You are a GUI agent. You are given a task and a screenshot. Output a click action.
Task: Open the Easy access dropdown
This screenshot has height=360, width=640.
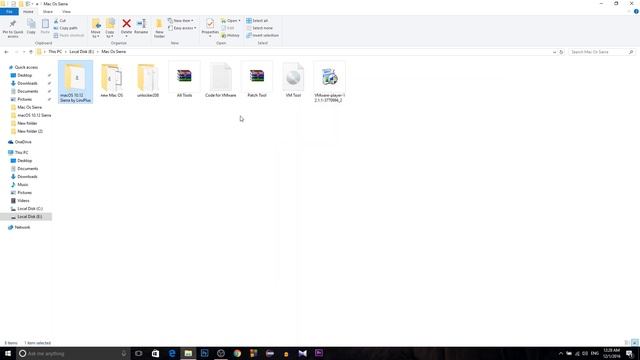coord(182,28)
